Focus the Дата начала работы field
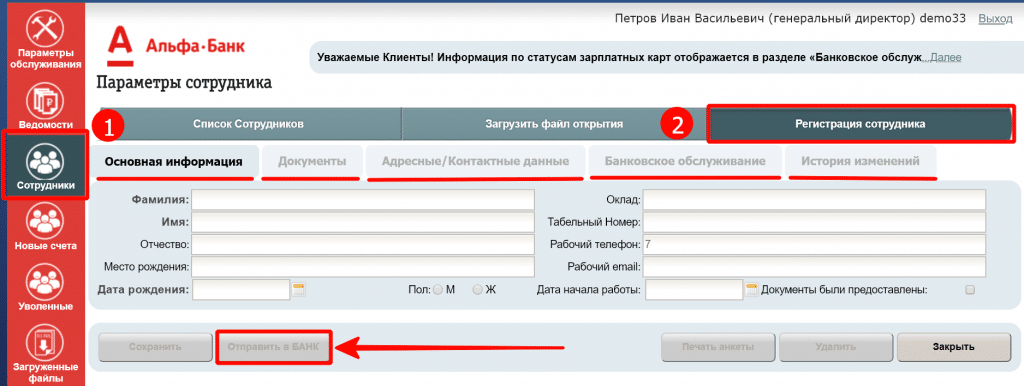The height and width of the screenshot is (386, 1024). 694,289
